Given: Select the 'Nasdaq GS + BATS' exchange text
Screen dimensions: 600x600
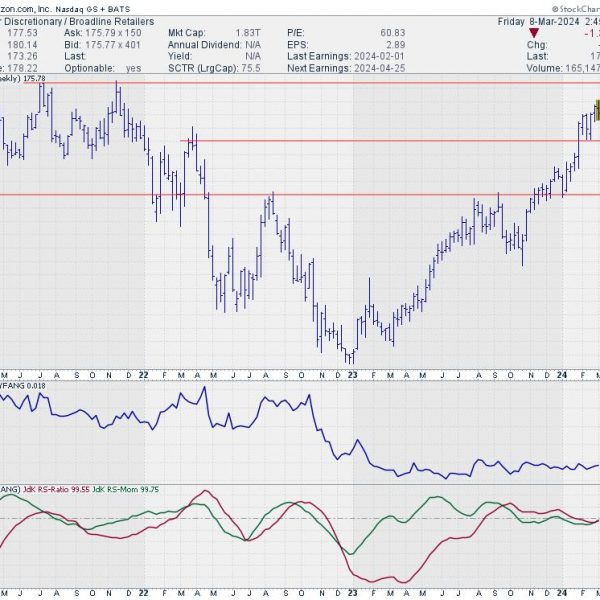Looking at the screenshot, I should pos(93,9).
